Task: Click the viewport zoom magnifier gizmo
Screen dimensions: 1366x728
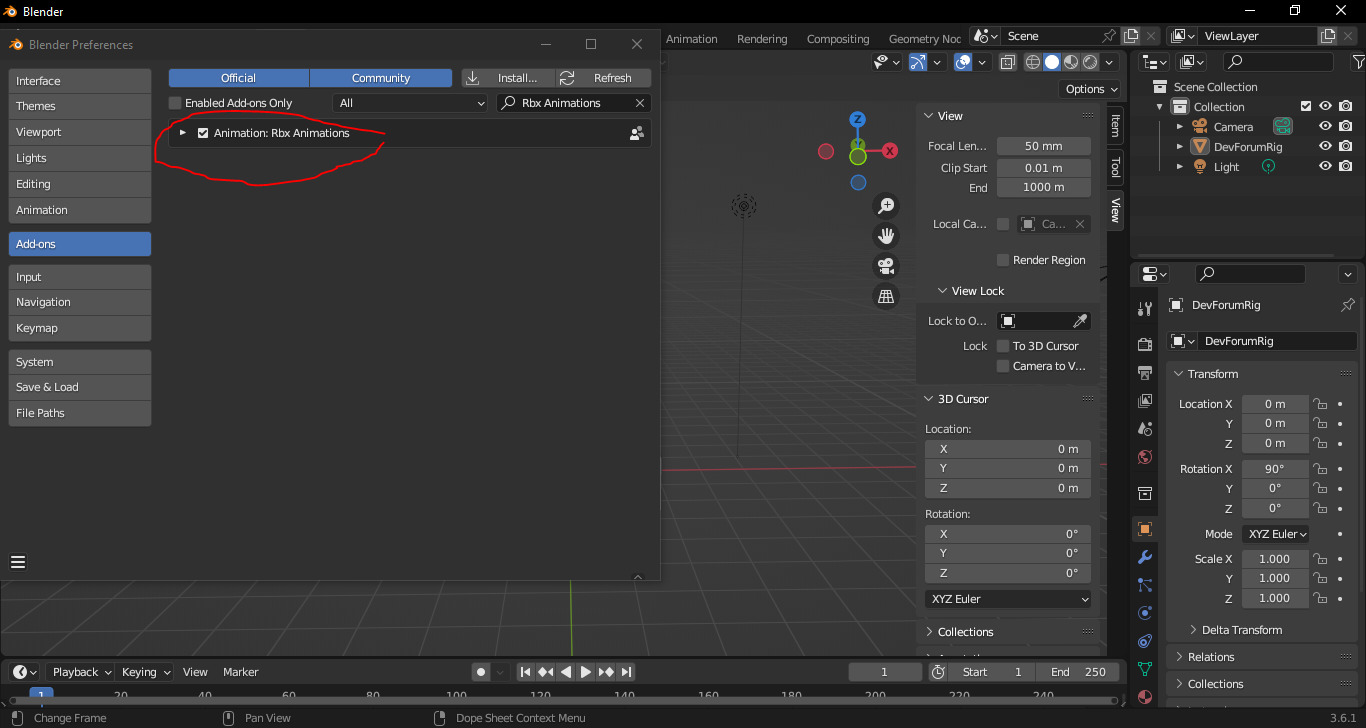Action: pos(885,205)
